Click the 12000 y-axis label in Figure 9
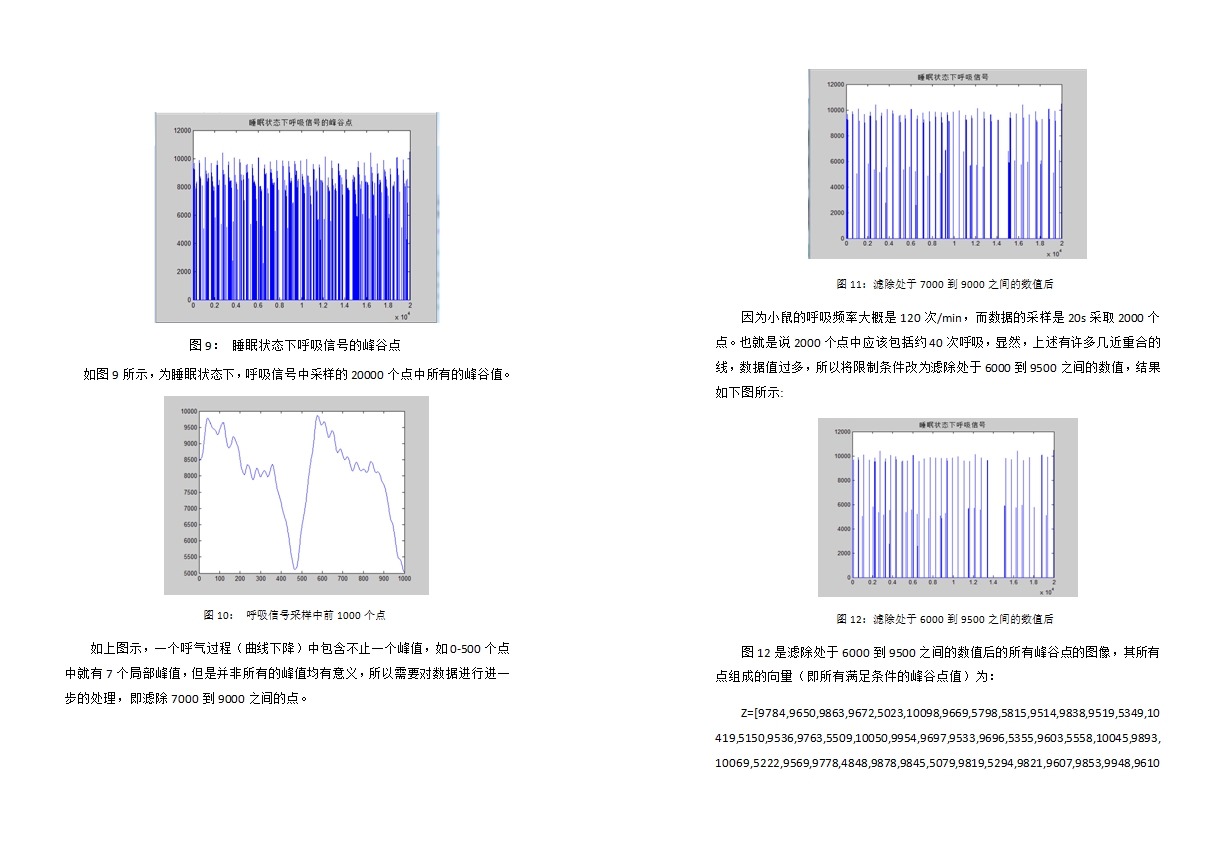 [181, 130]
